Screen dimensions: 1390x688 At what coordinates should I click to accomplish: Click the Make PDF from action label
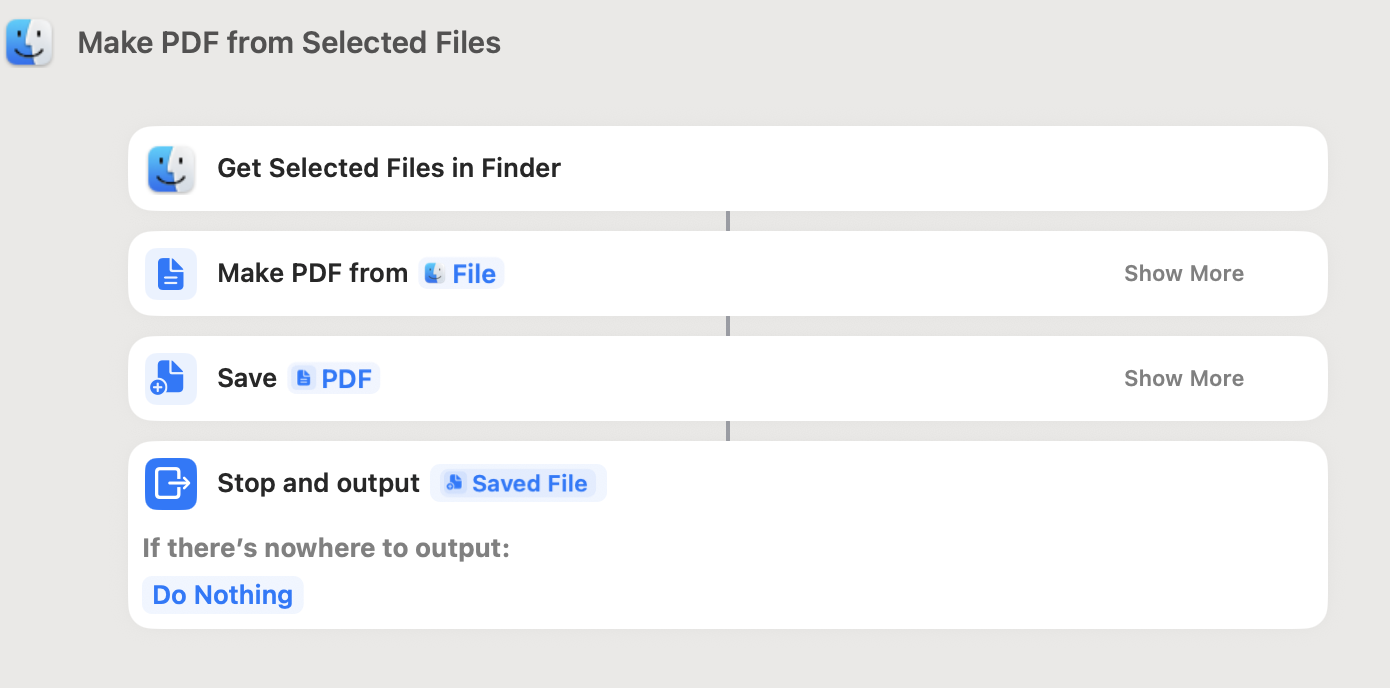tap(312, 274)
